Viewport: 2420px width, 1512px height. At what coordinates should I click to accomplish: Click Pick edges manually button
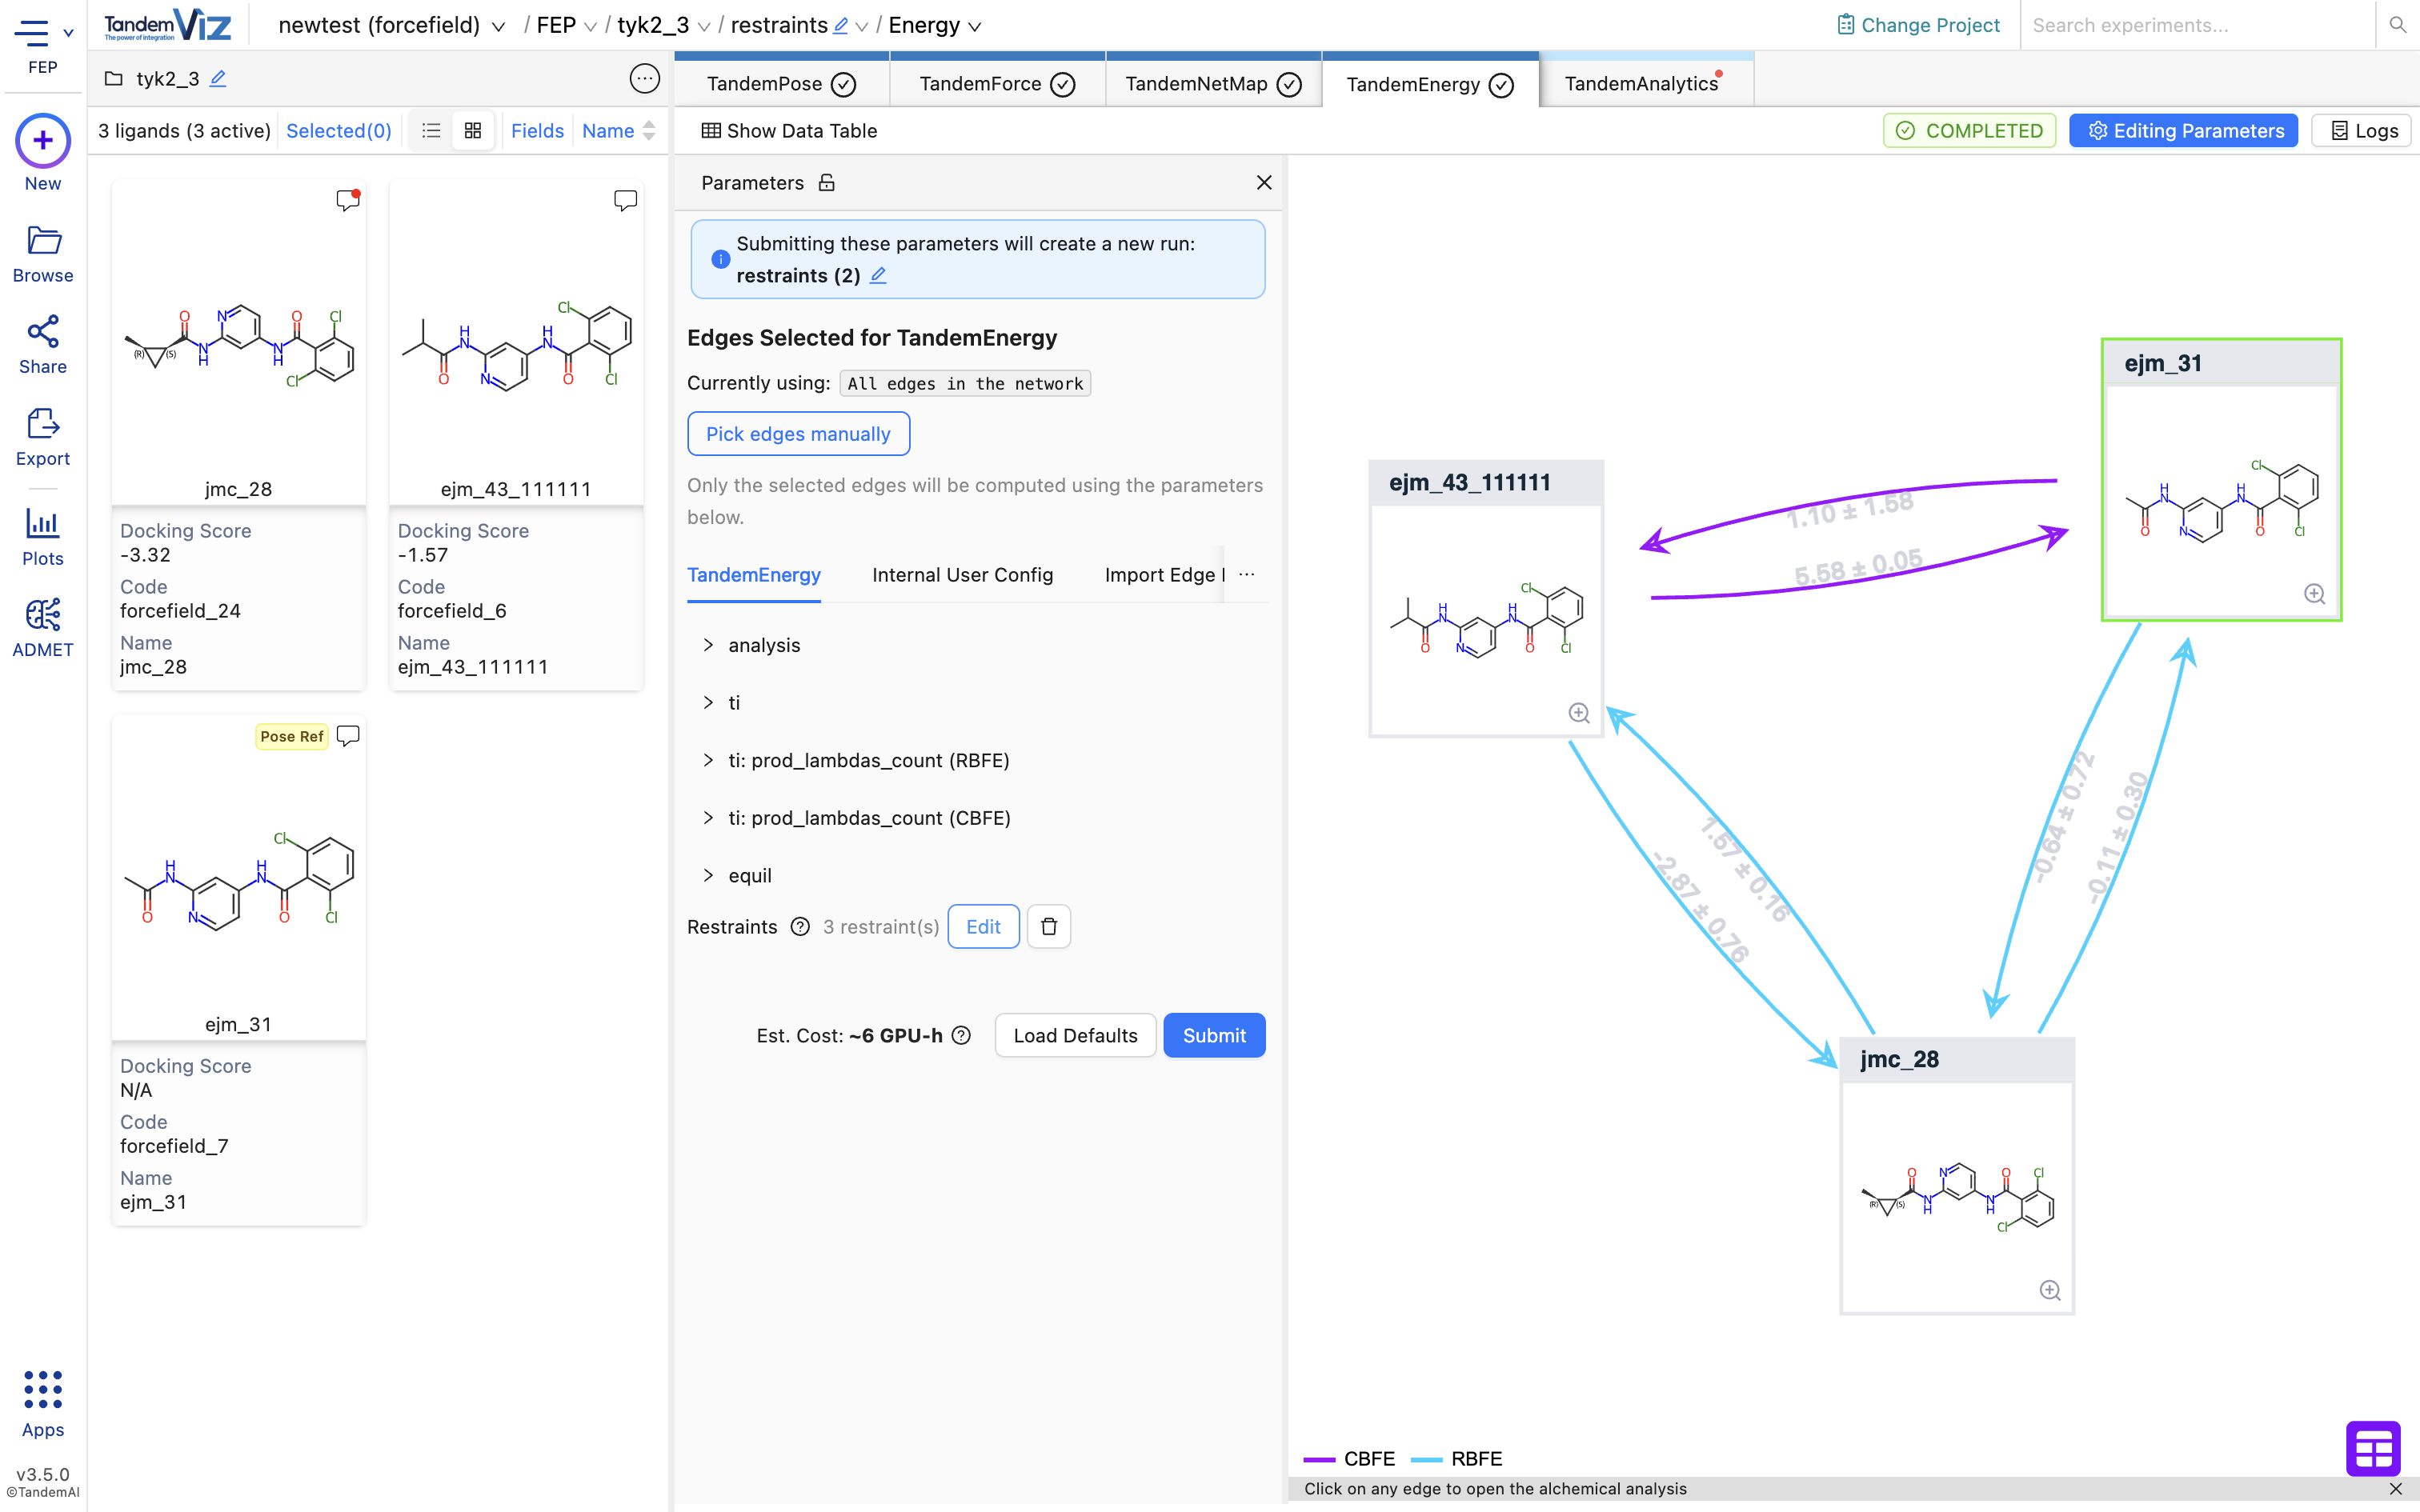click(798, 434)
